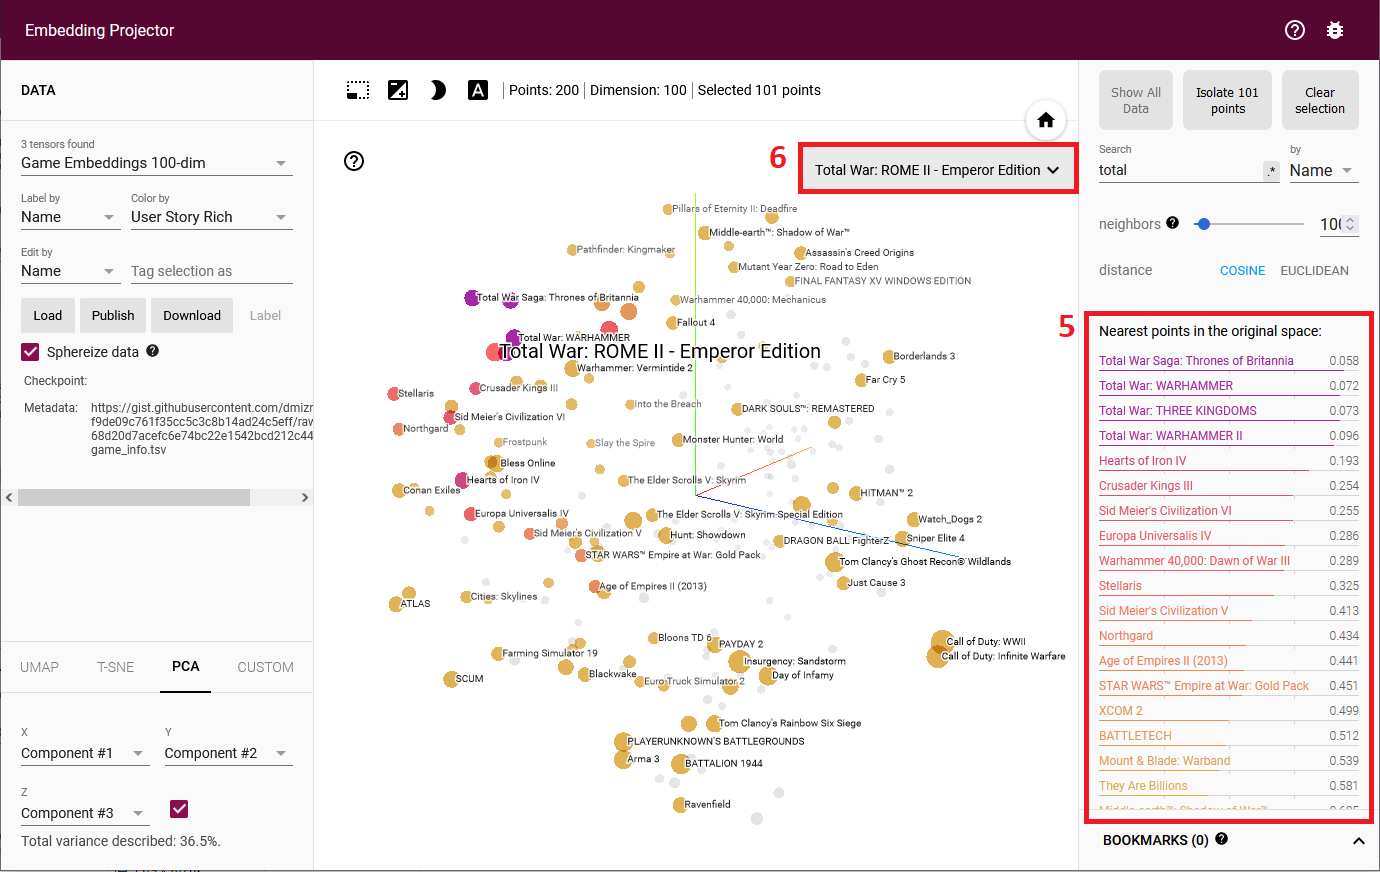The image size is (1380, 872).
Task: Click the data panel horizontal scrollbar
Action: (x=134, y=497)
